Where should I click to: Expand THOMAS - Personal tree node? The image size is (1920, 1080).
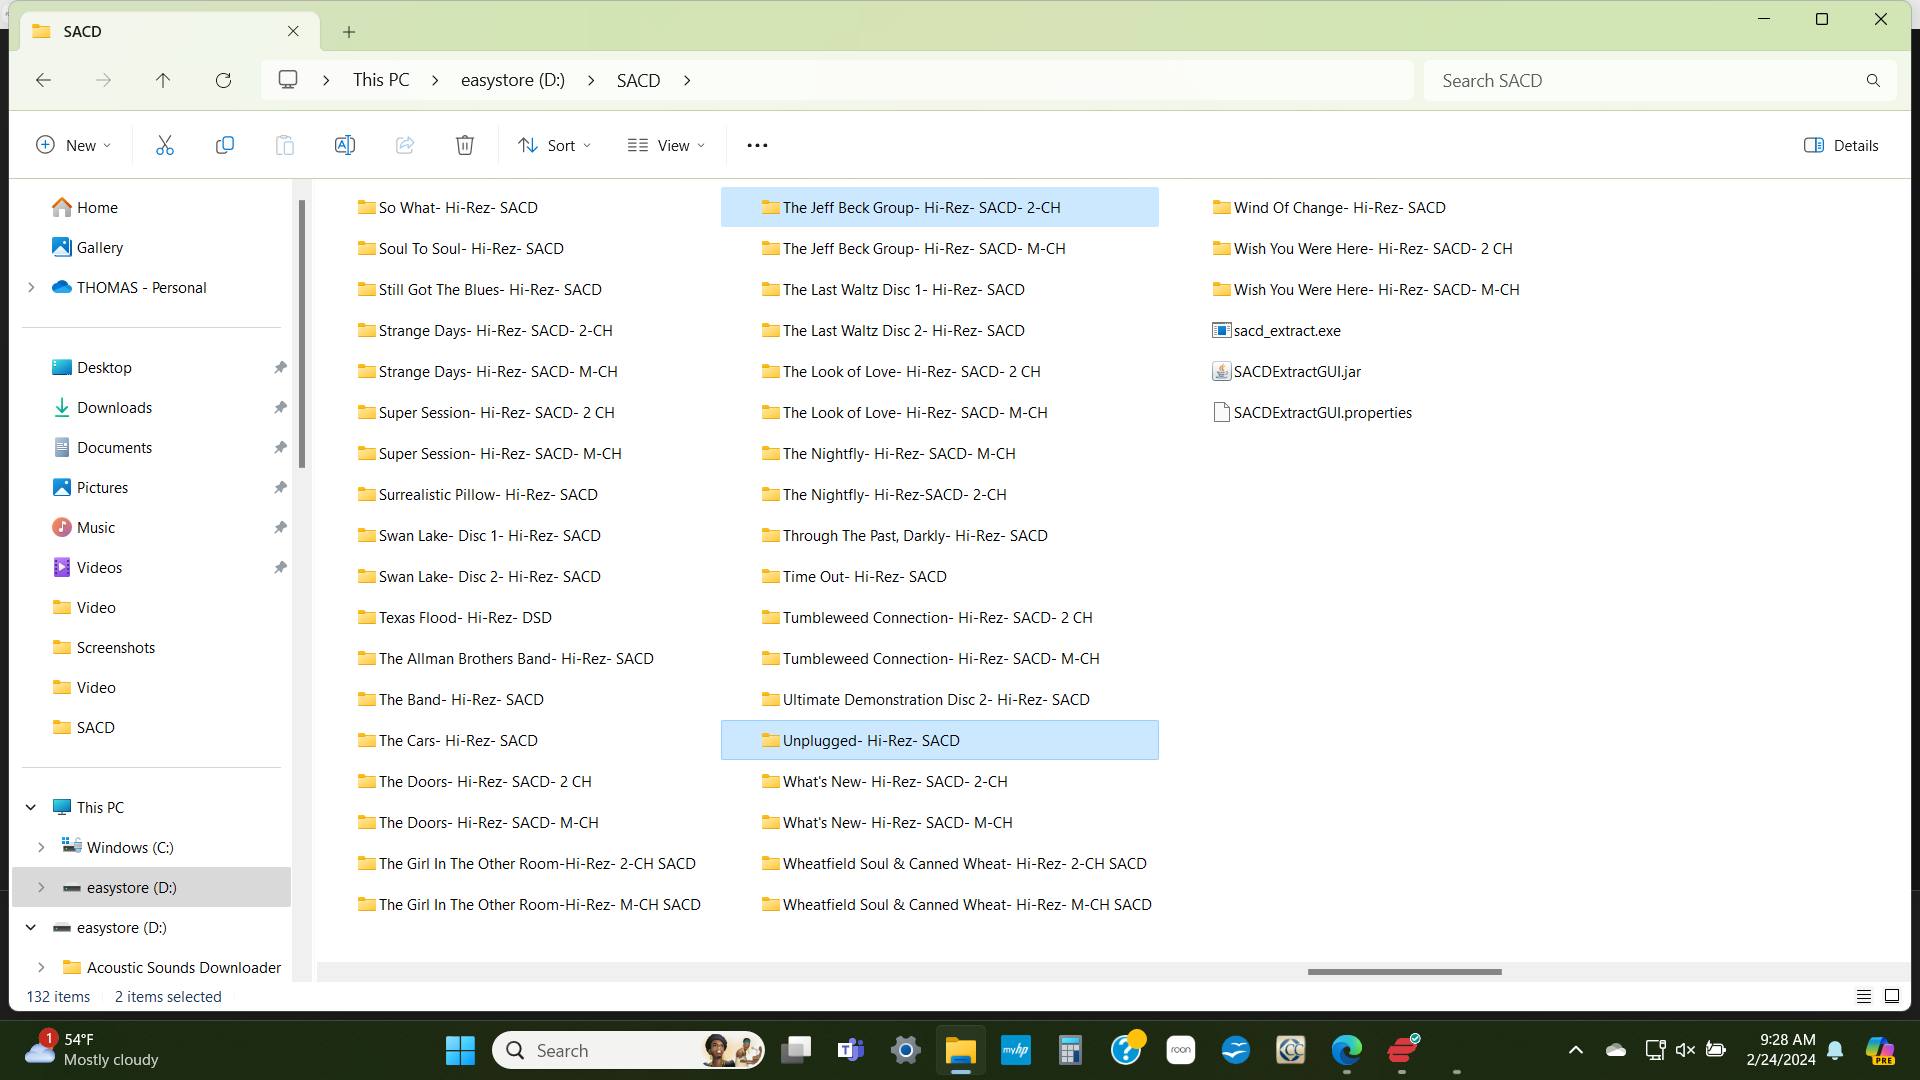coord(31,287)
